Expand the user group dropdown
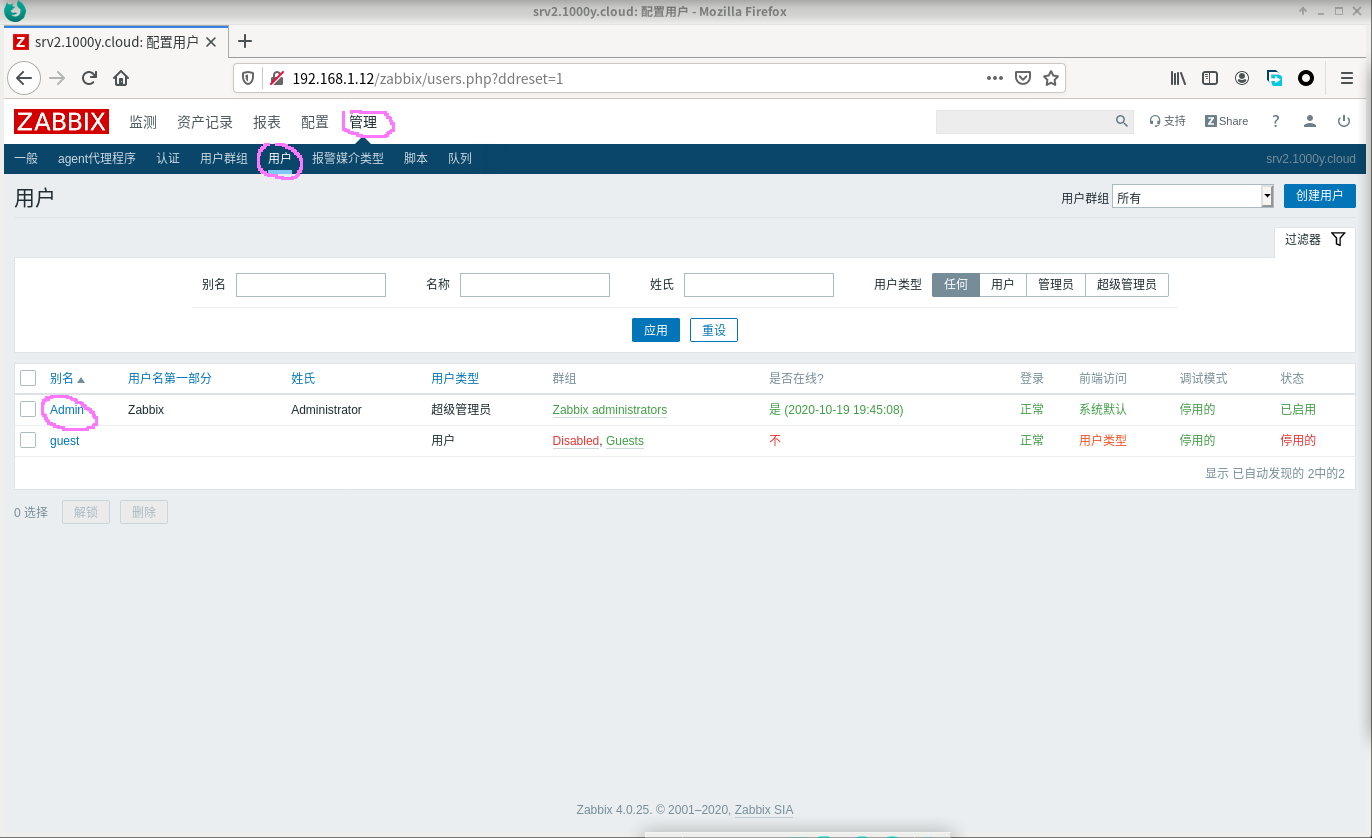Viewport: 1372px width, 838px height. (1266, 197)
